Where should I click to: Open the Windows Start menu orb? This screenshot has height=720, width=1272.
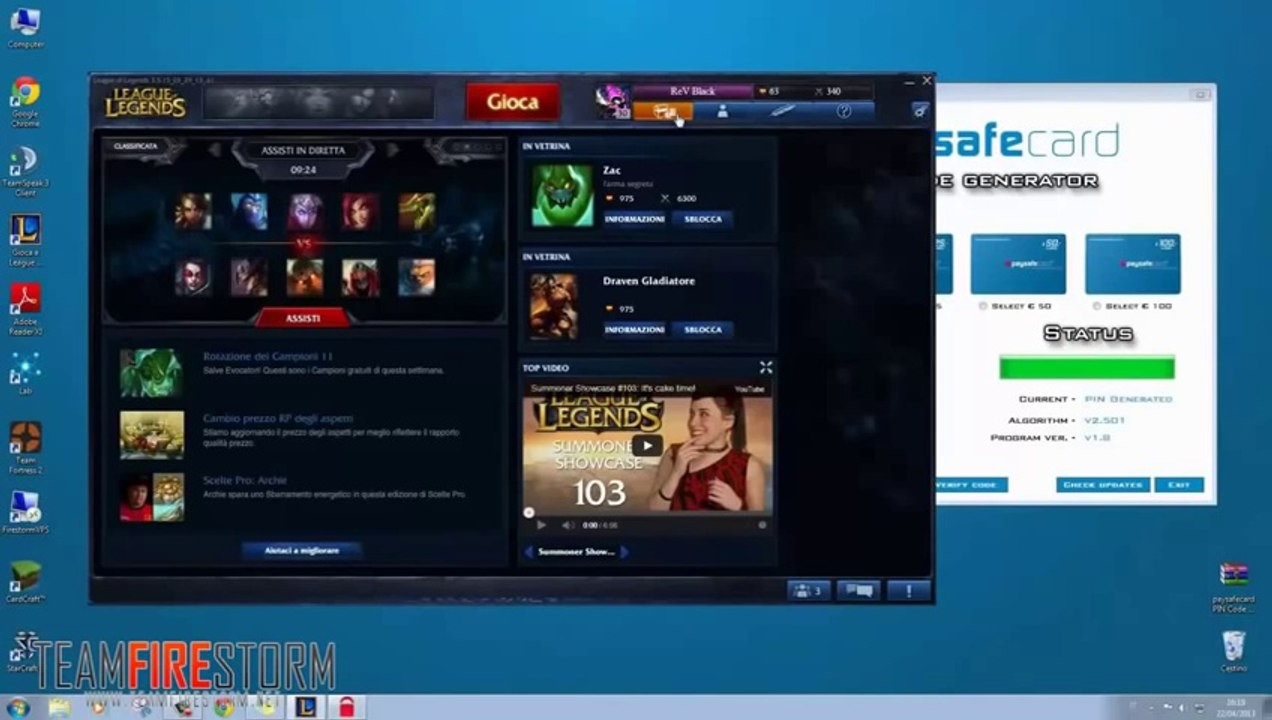tap(17, 707)
